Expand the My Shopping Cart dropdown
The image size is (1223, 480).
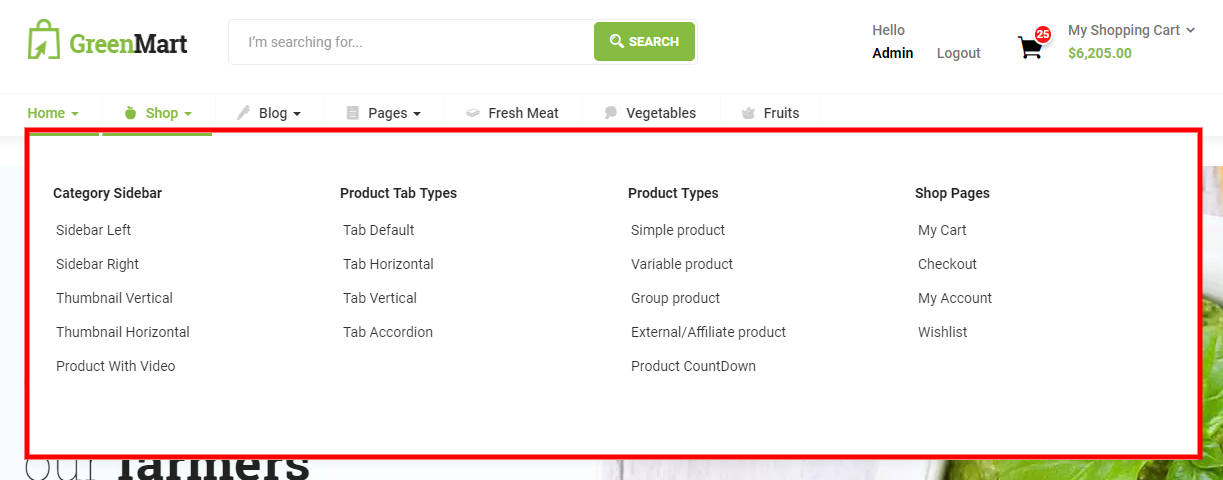[1190, 30]
